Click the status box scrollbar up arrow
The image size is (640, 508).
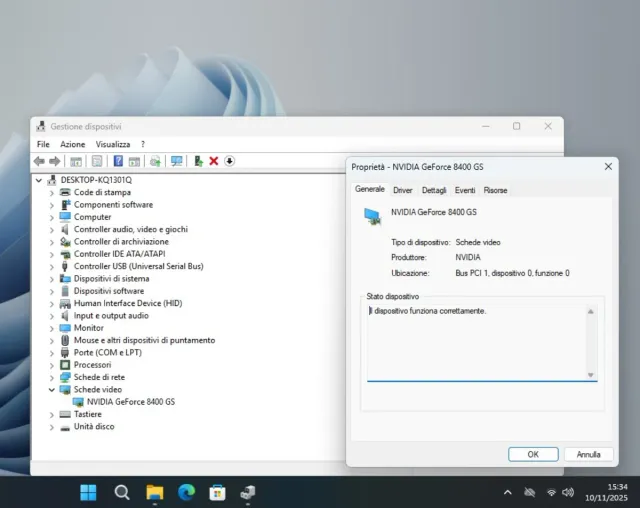pos(591,312)
